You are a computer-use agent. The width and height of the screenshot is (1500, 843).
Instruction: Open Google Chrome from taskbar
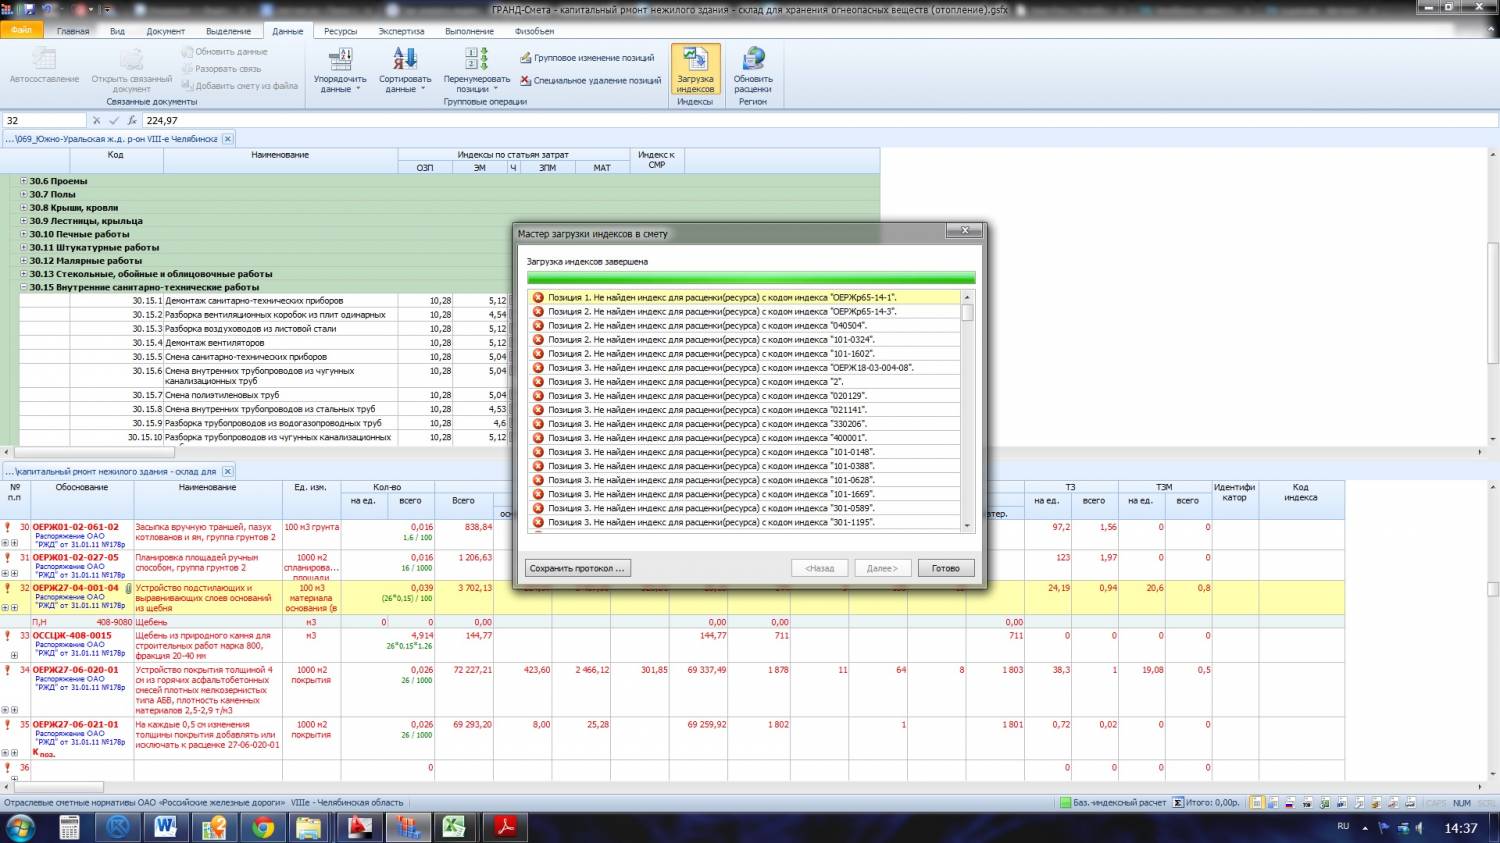(x=263, y=827)
